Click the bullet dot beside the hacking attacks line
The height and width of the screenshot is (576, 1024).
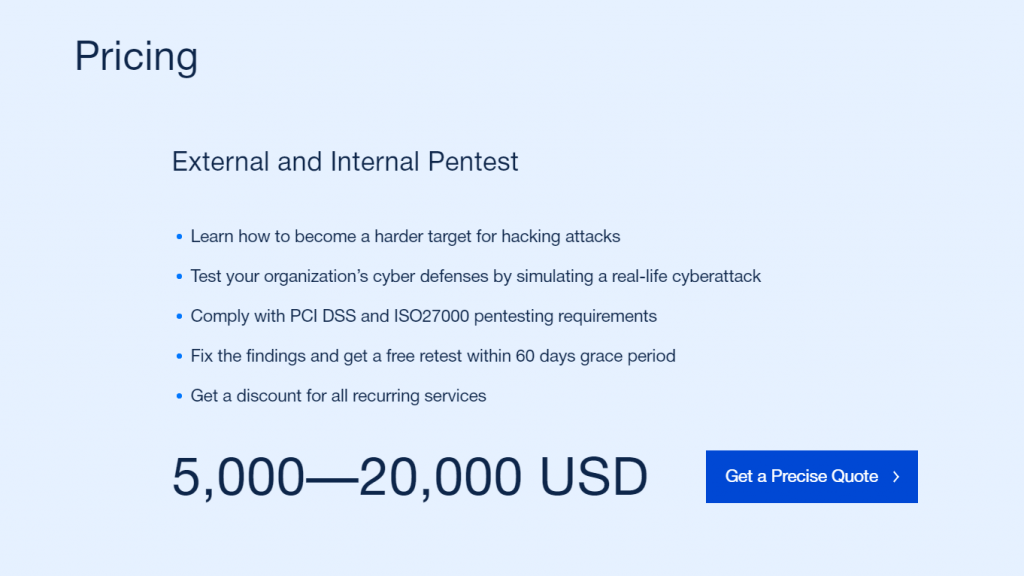pos(179,236)
